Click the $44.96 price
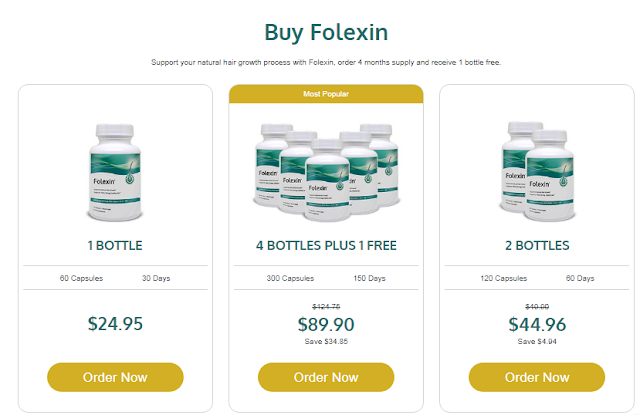The width and height of the screenshot is (640, 415). pyautogui.click(x=536, y=324)
